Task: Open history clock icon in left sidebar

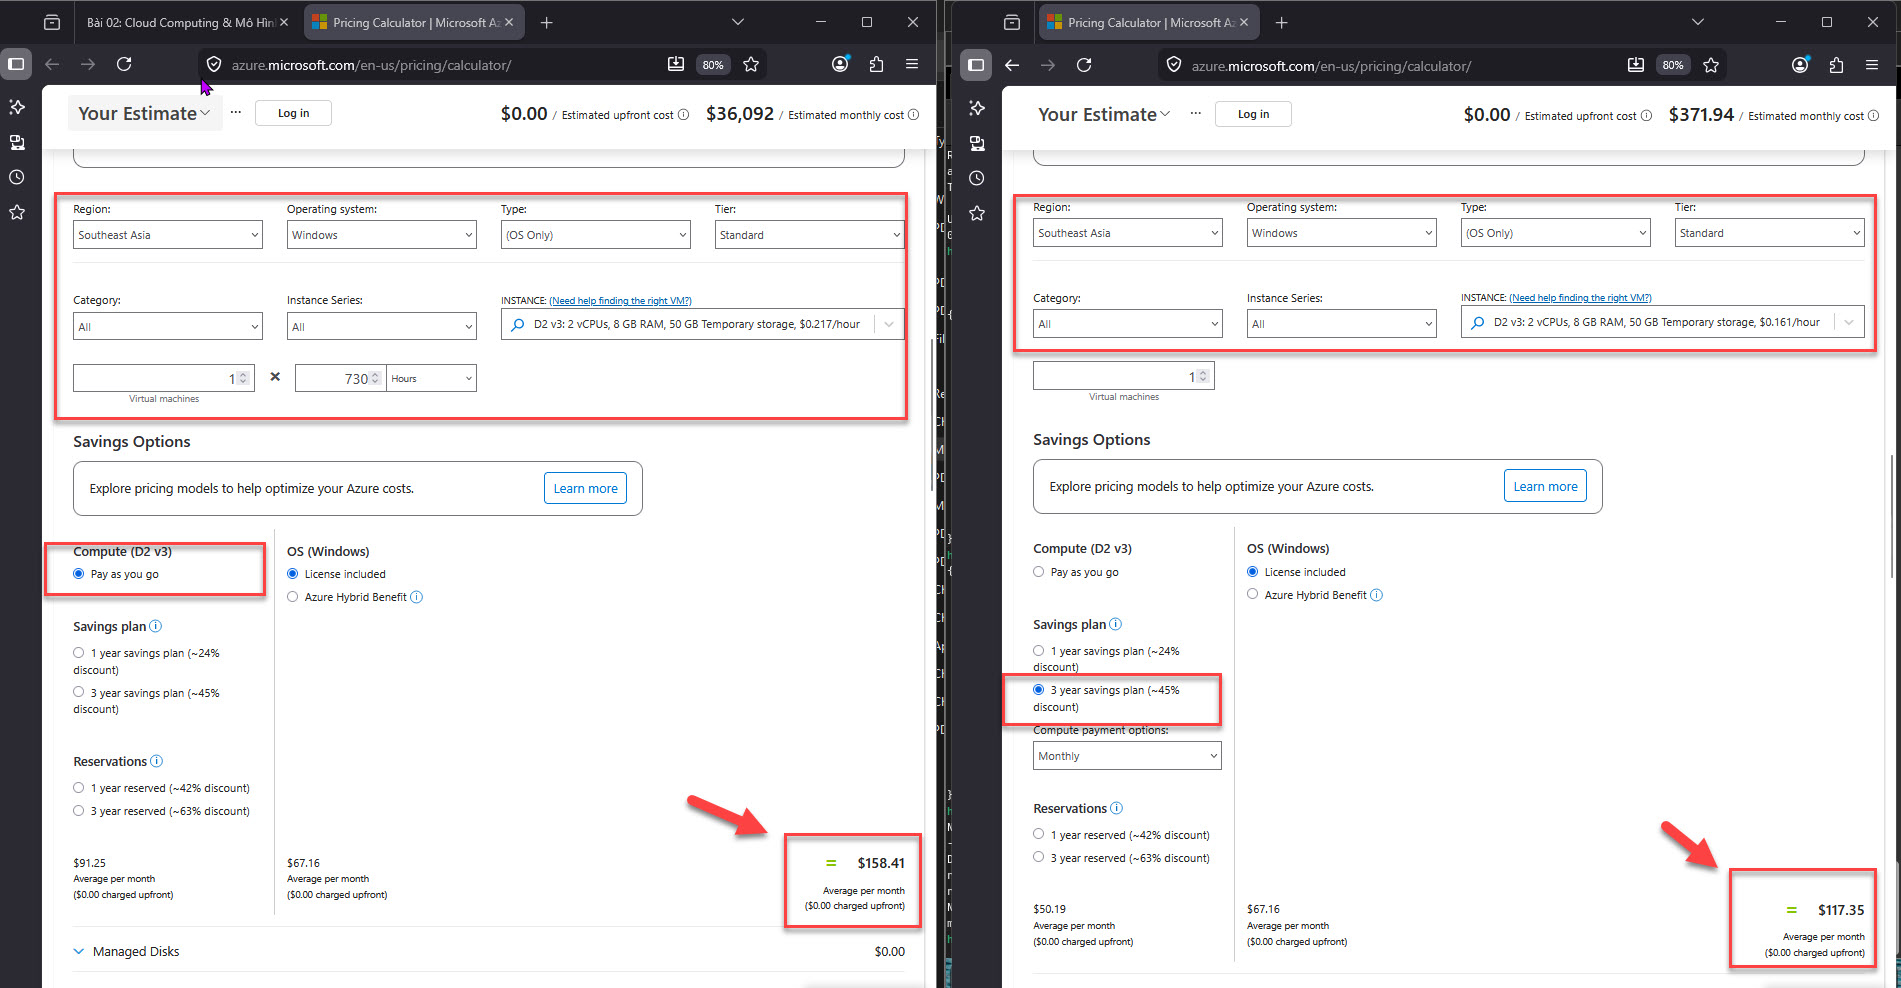Action: coord(17,177)
